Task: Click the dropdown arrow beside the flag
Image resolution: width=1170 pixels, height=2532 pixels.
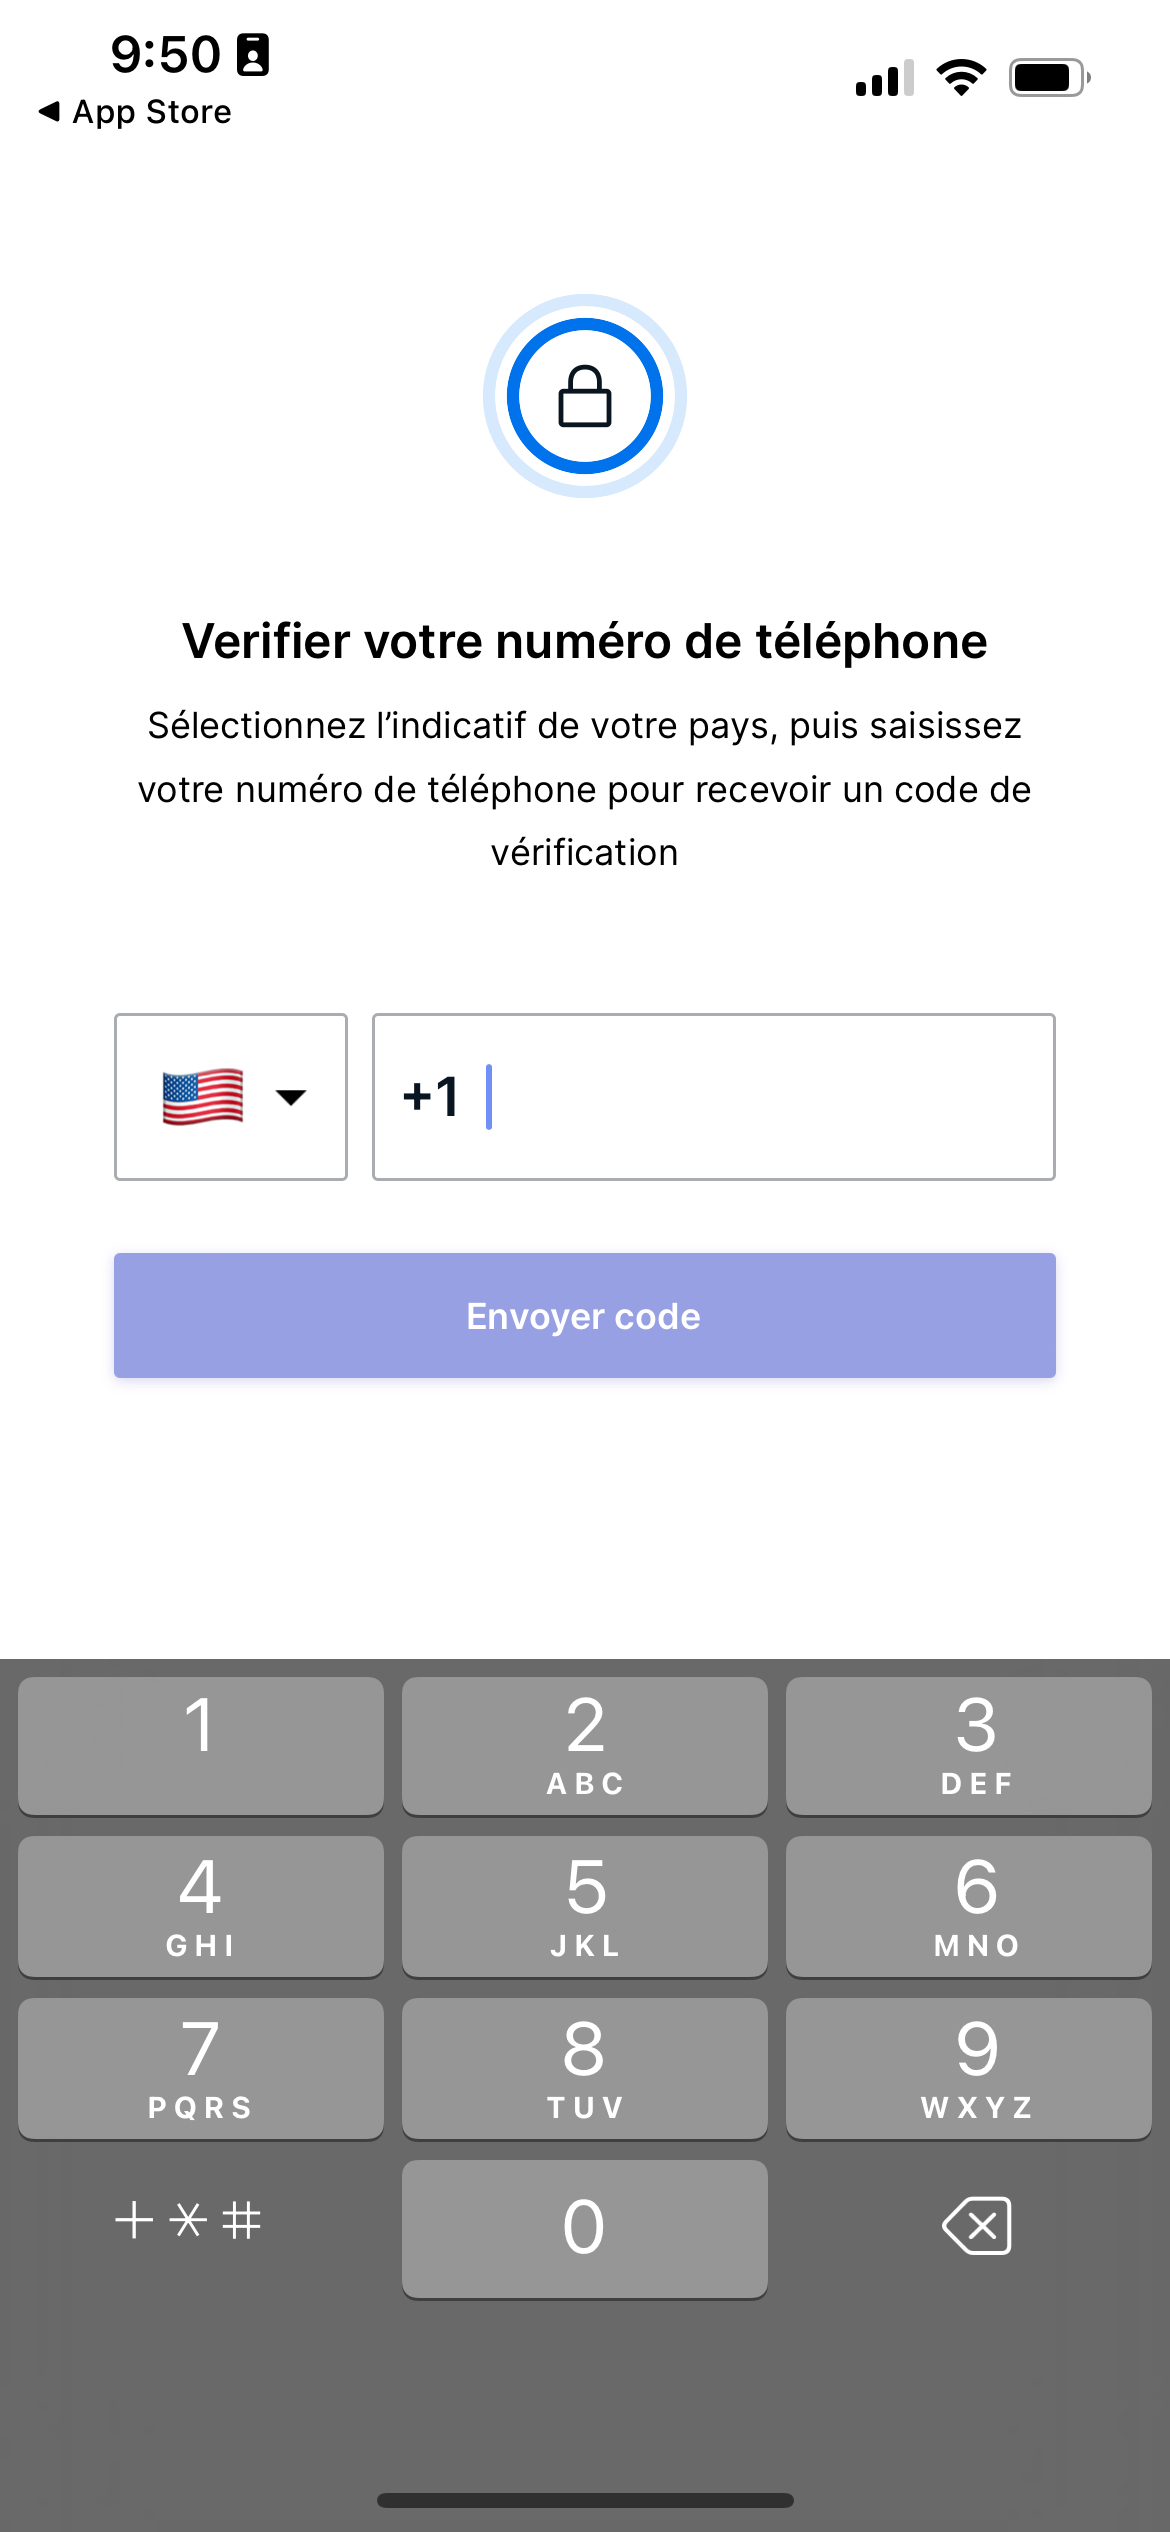Action: tap(291, 1097)
